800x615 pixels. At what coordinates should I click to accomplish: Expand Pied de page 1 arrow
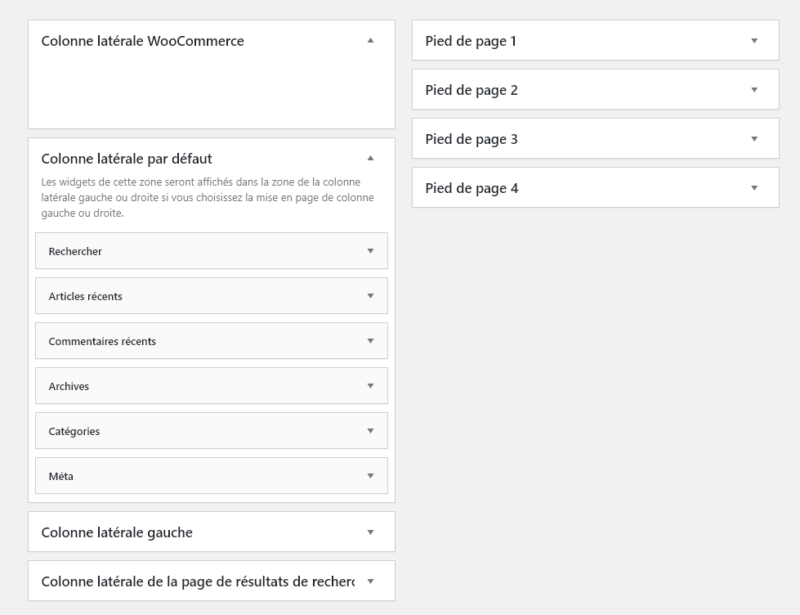click(754, 40)
